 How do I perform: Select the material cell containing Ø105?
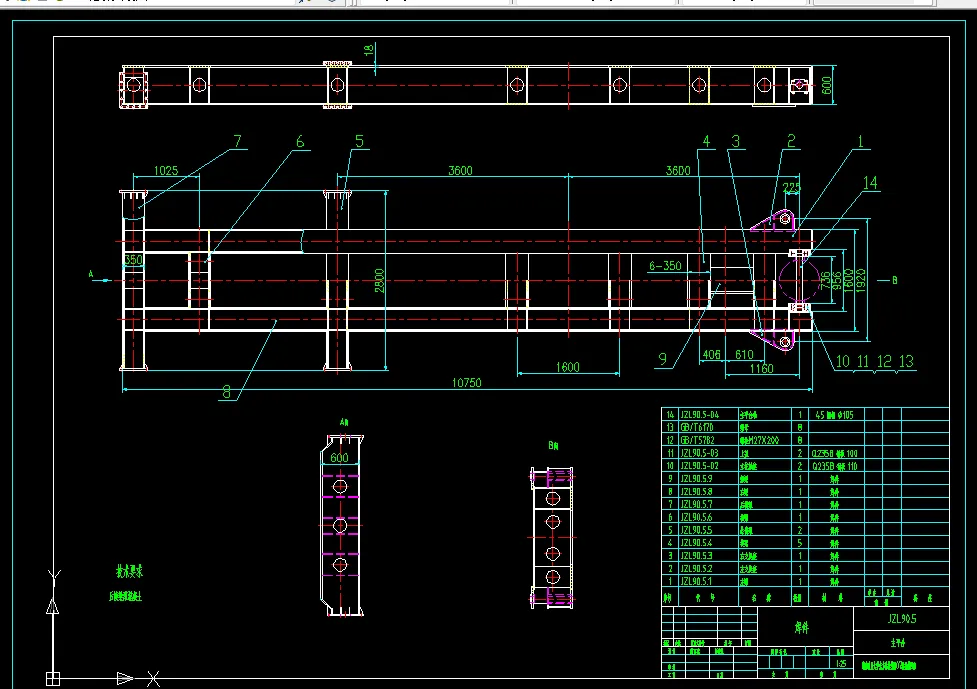[x=834, y=415]
